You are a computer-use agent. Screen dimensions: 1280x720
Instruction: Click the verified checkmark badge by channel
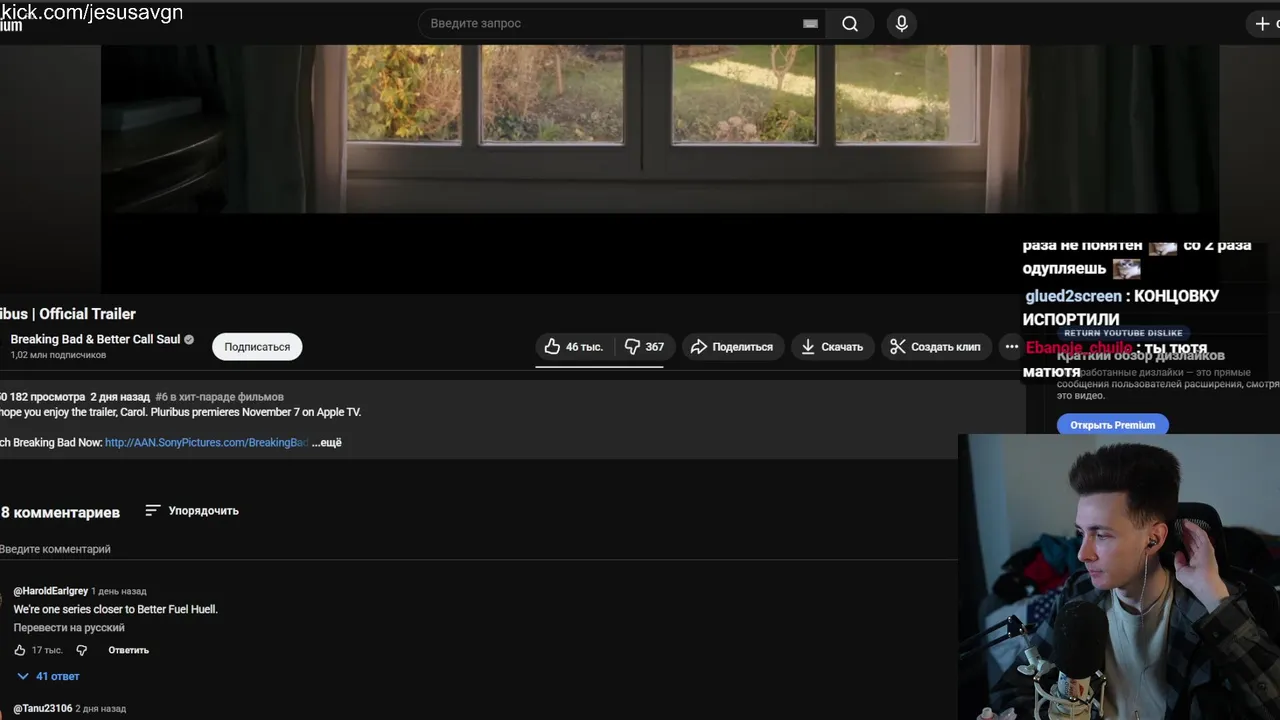(189, 339)
